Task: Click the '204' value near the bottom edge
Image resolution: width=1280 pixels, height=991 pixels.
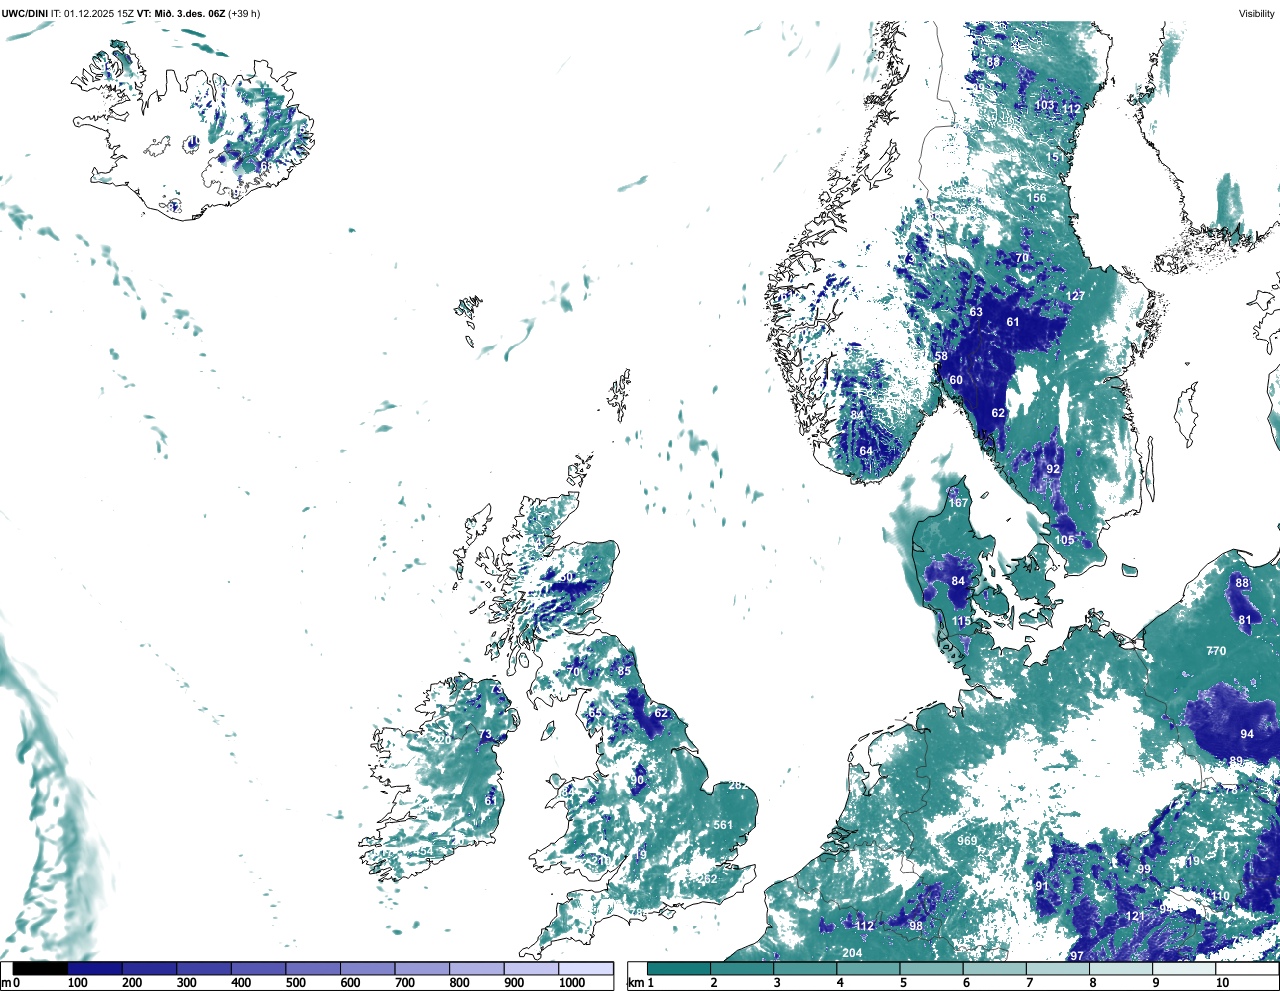Action: tap(852, 953)
